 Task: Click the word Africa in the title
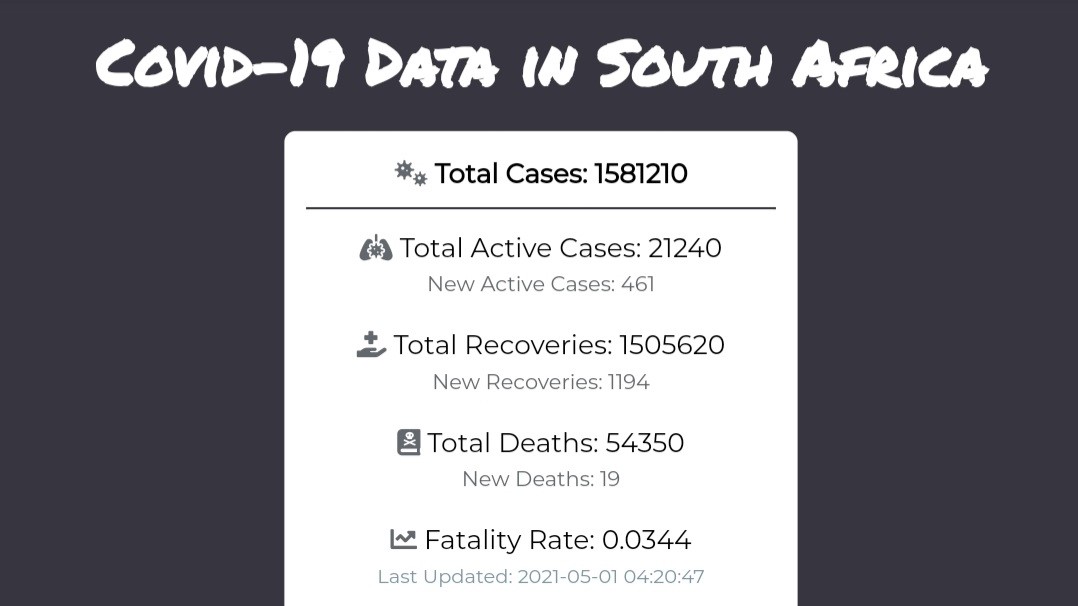pos(890,64)
